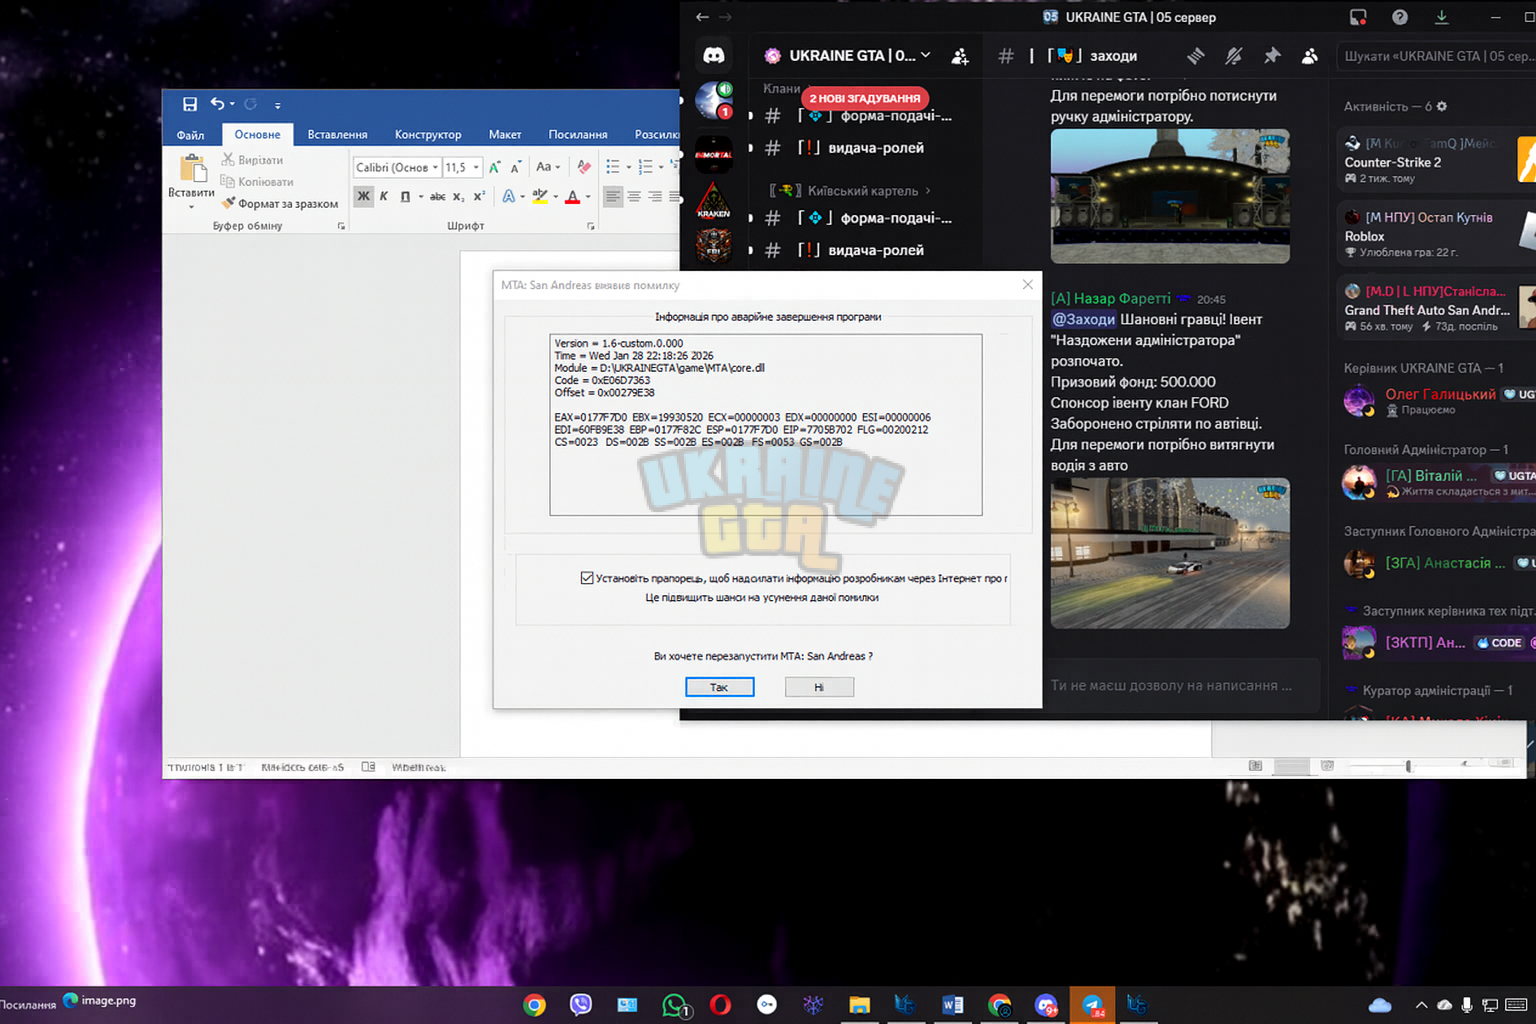Open the font size 11,5 dropdown
1536x1024 pixels.
[476, 167]
